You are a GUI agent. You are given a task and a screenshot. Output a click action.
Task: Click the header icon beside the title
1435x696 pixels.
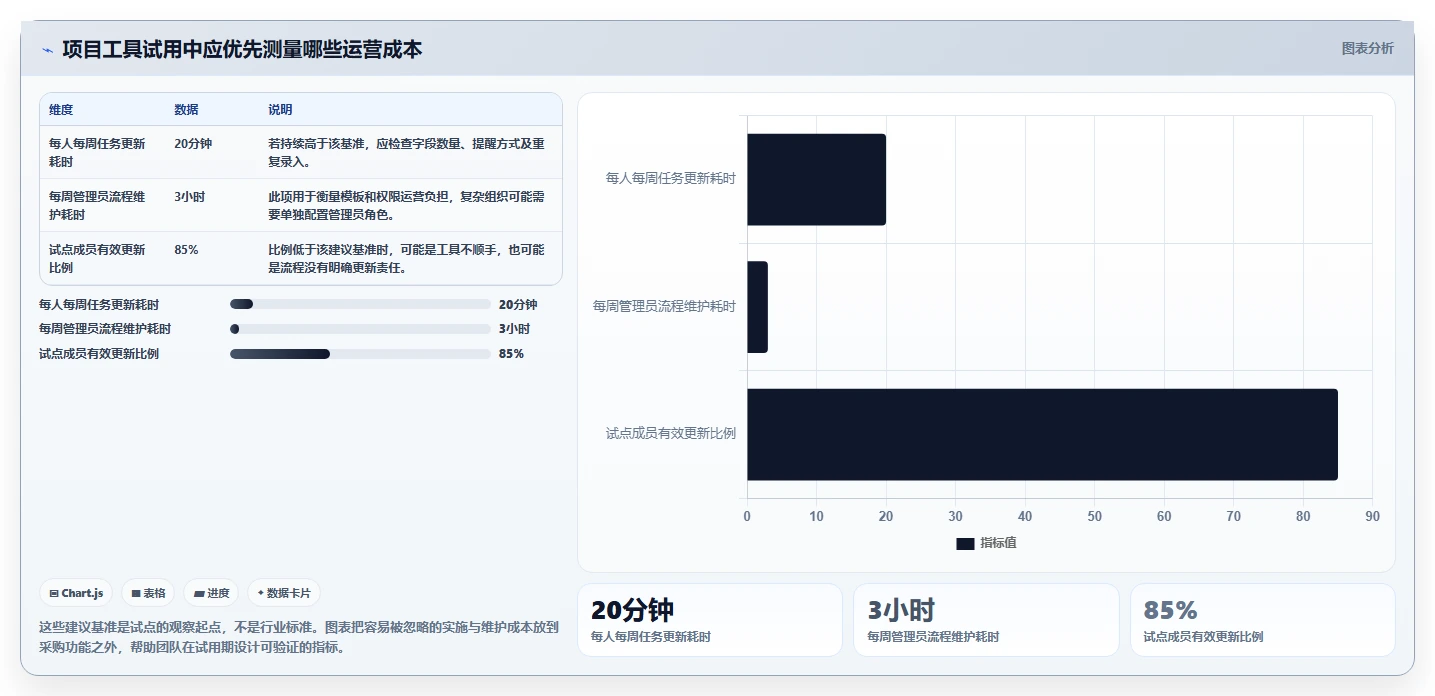[x=47, y=50]
